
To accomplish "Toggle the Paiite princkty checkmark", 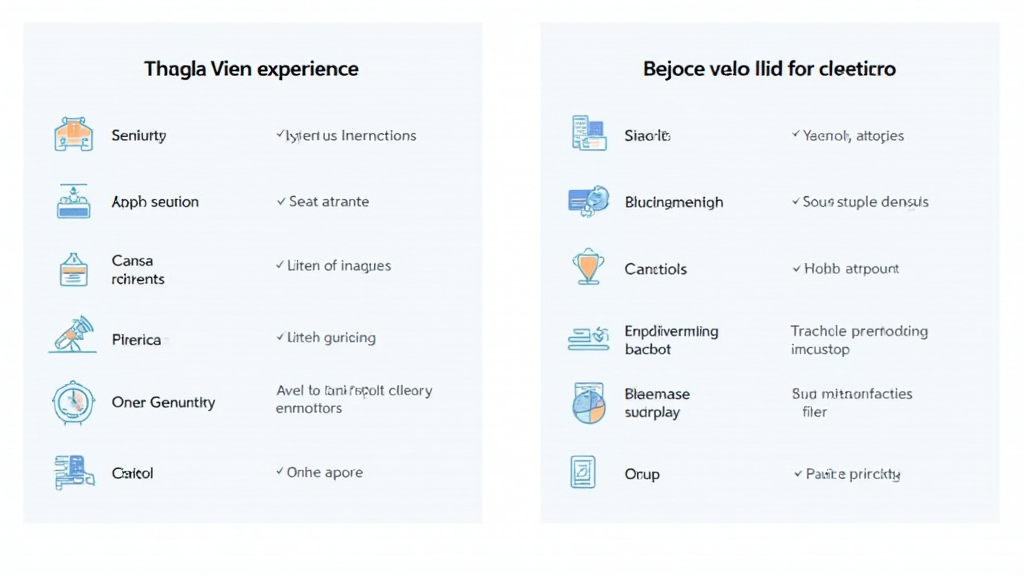I will [x=798, y=474].
